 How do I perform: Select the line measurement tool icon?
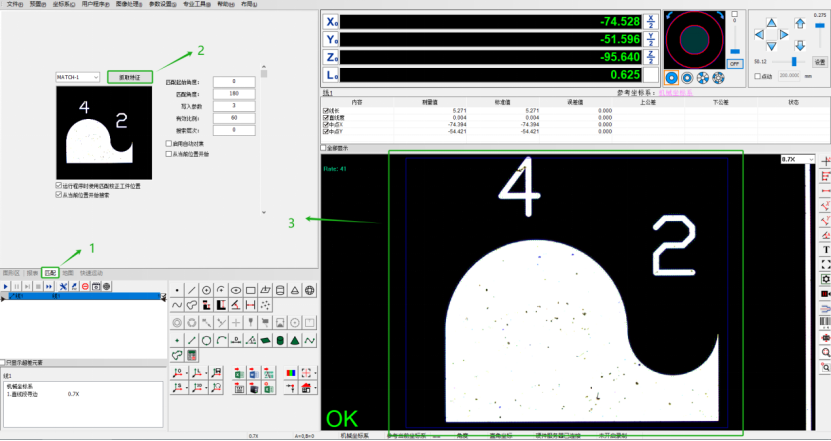(192, 290)
